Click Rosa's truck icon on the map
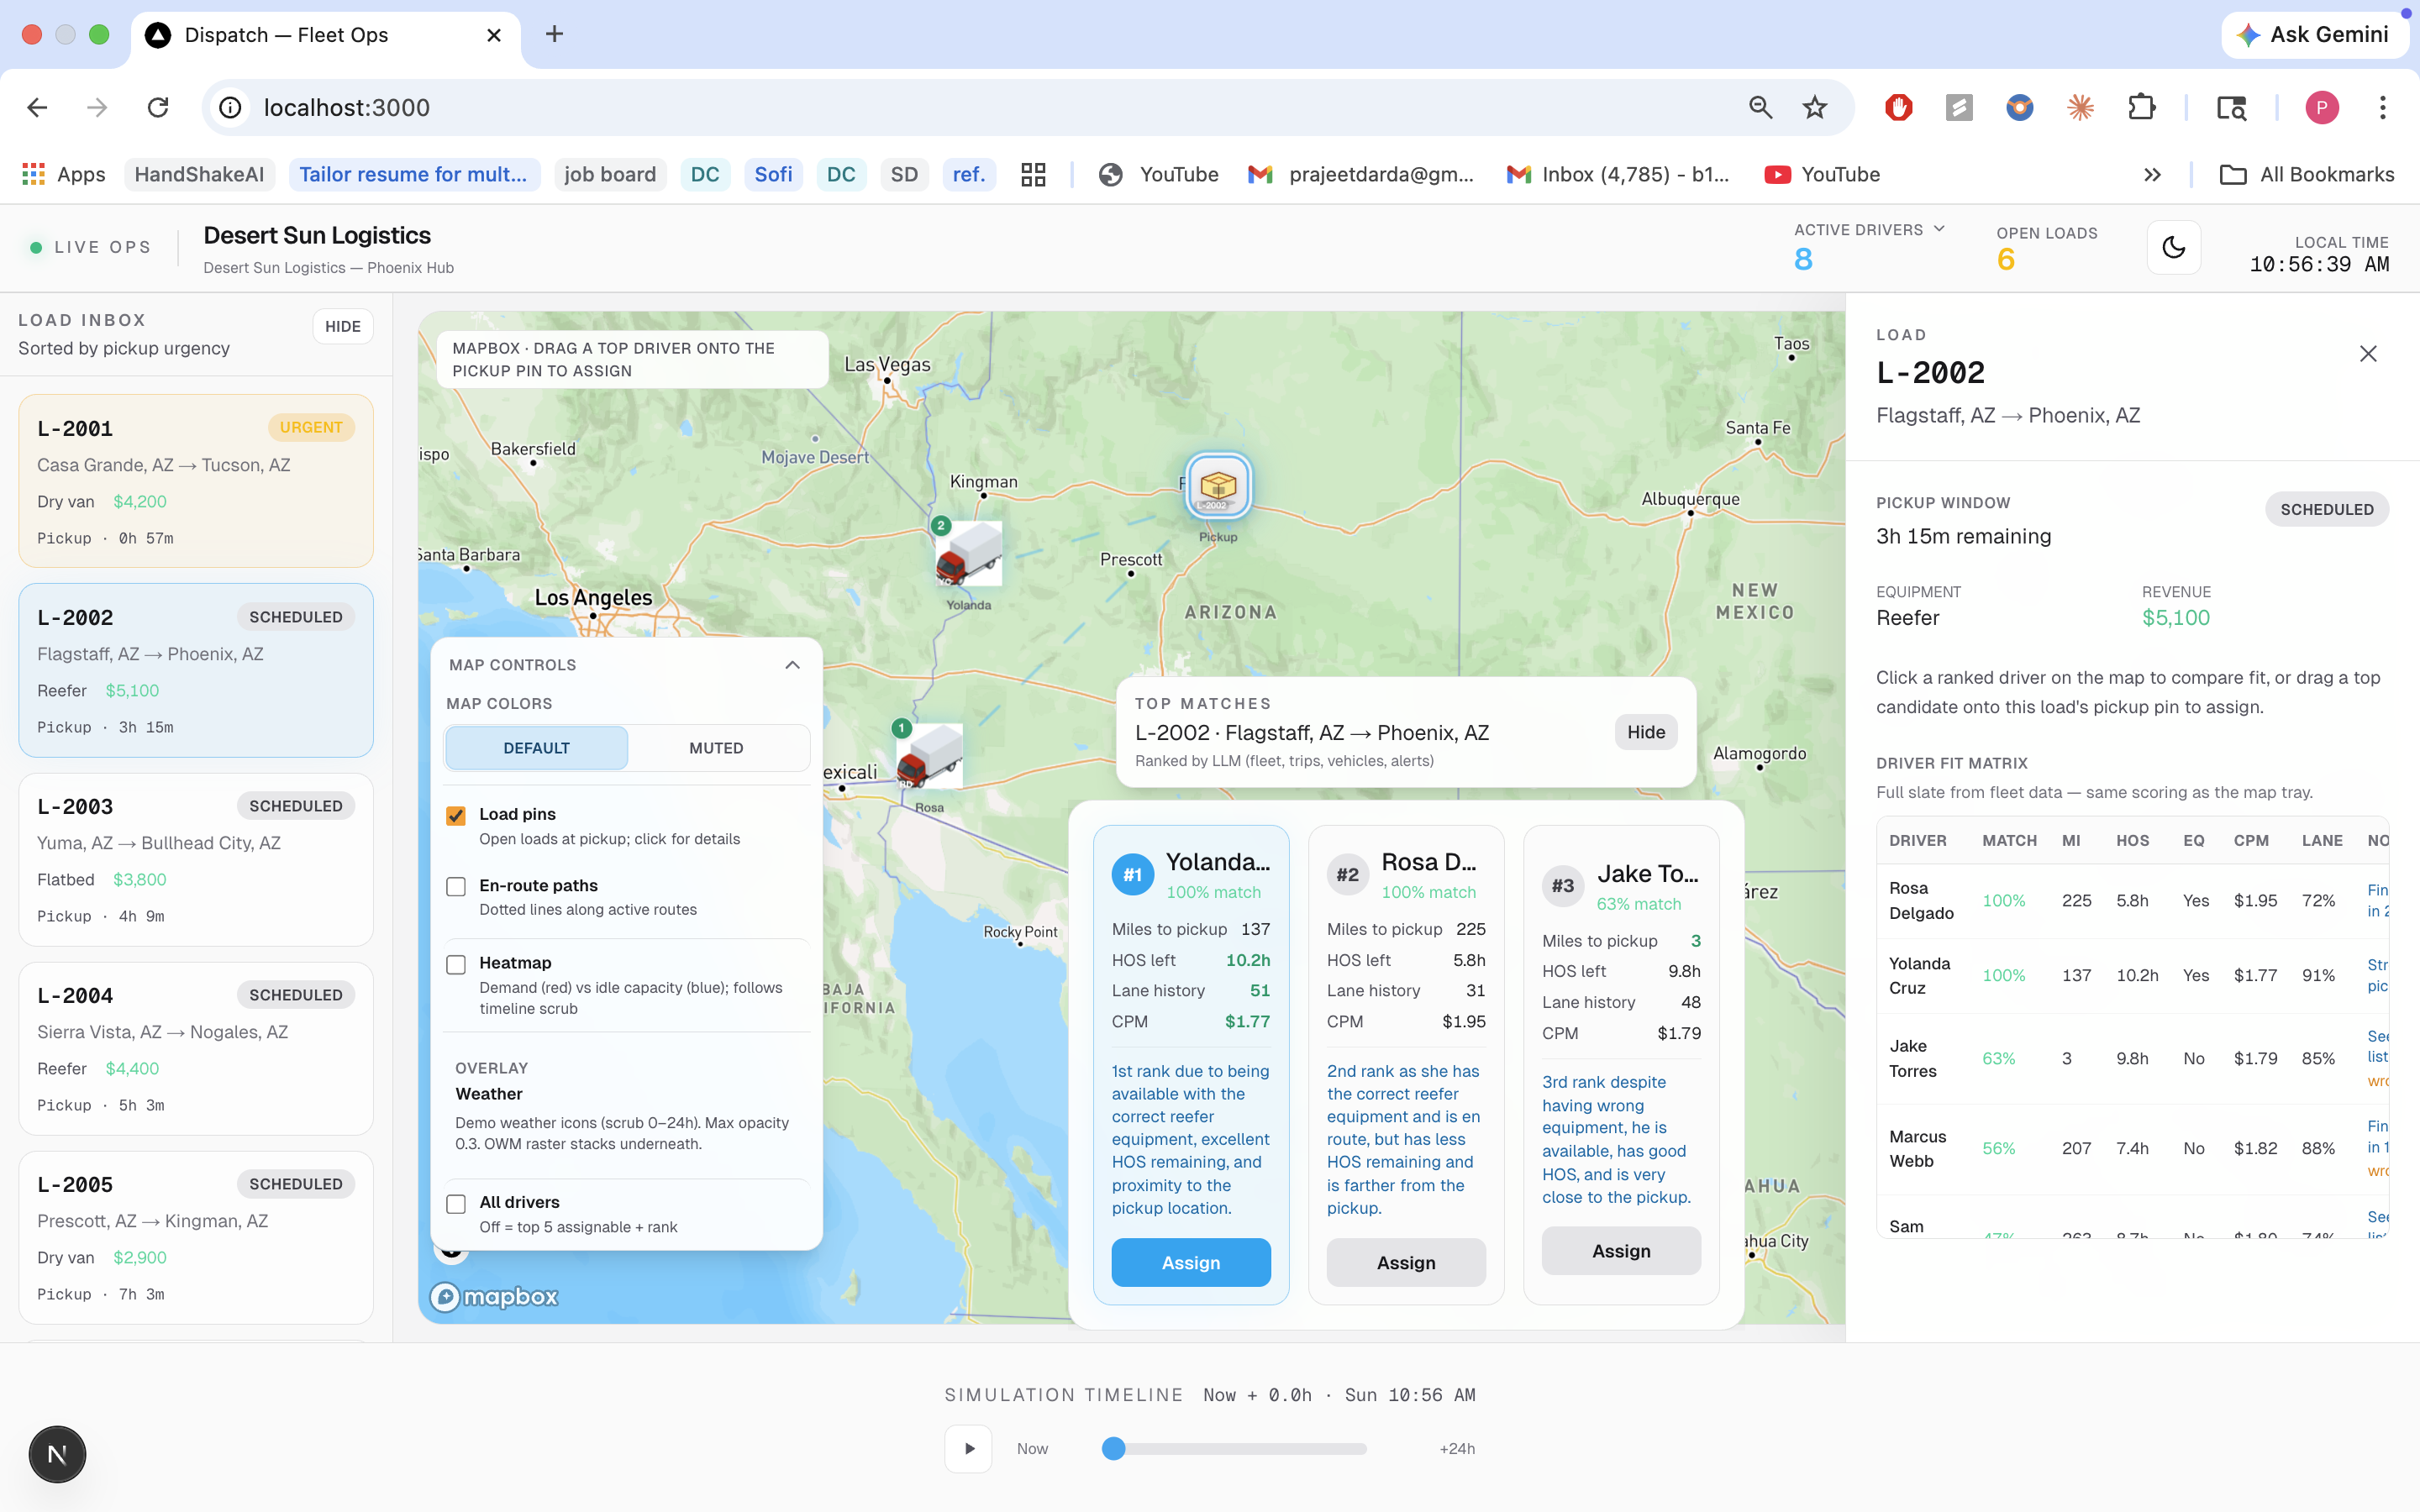The height and width of the screenshot is (1512, 2420). (x=929, y=756)
